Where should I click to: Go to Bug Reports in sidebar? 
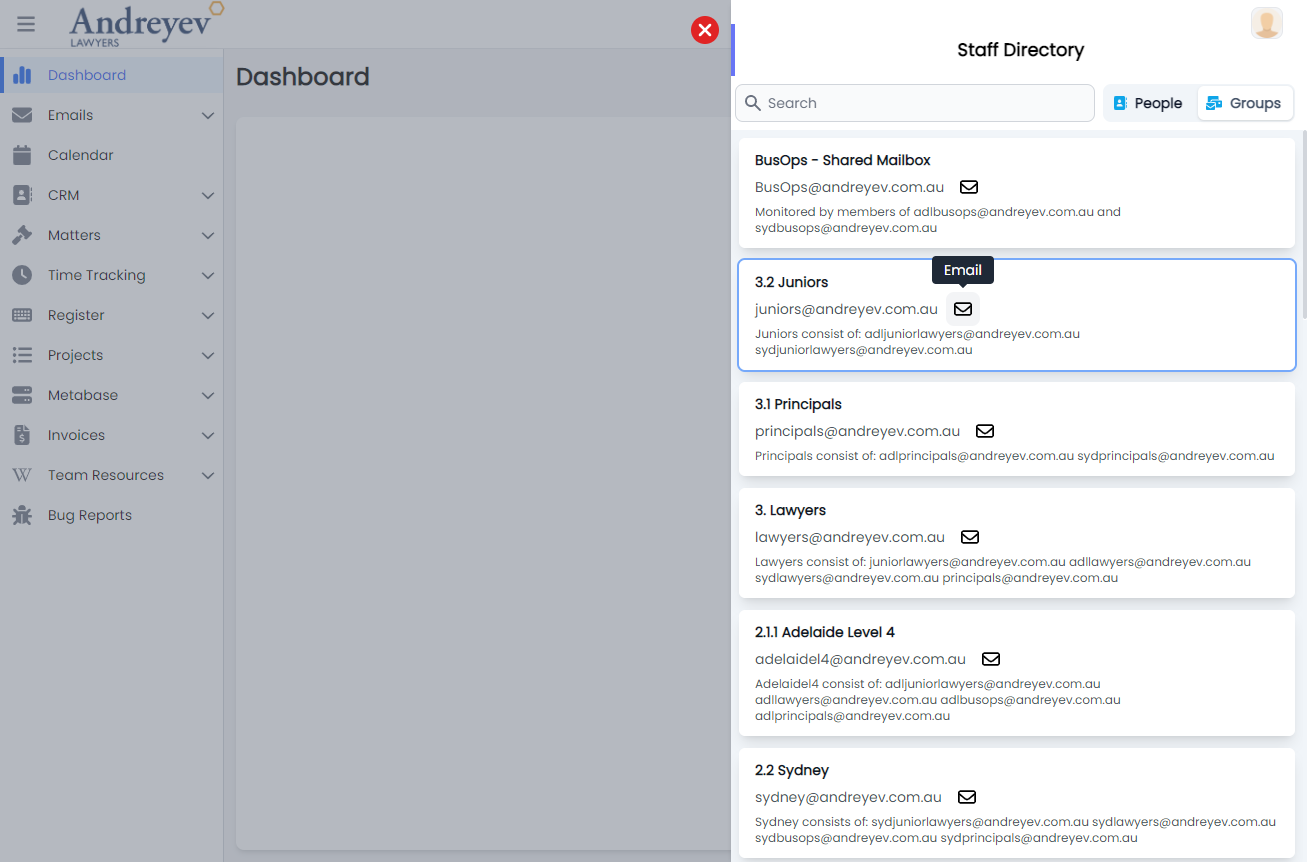(89, 515)
